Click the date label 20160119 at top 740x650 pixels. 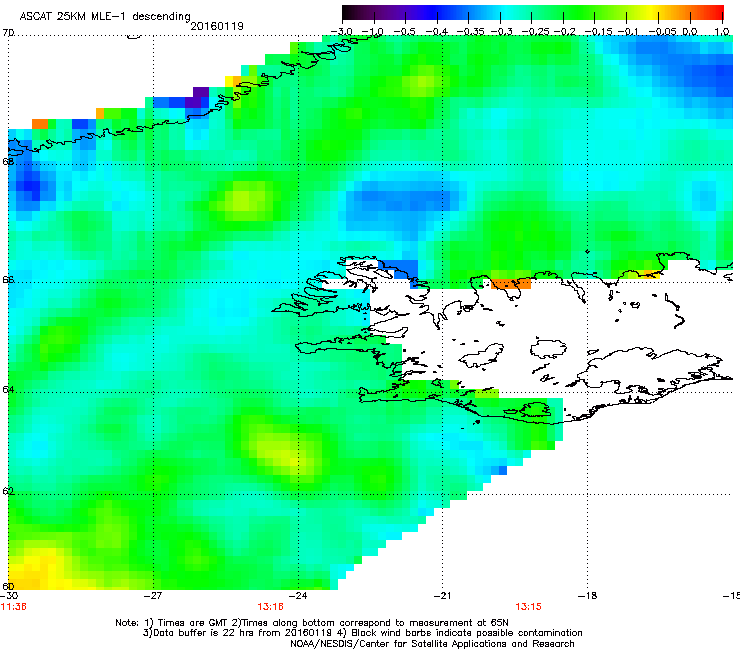pyautogui.click(x=217, y=26)
